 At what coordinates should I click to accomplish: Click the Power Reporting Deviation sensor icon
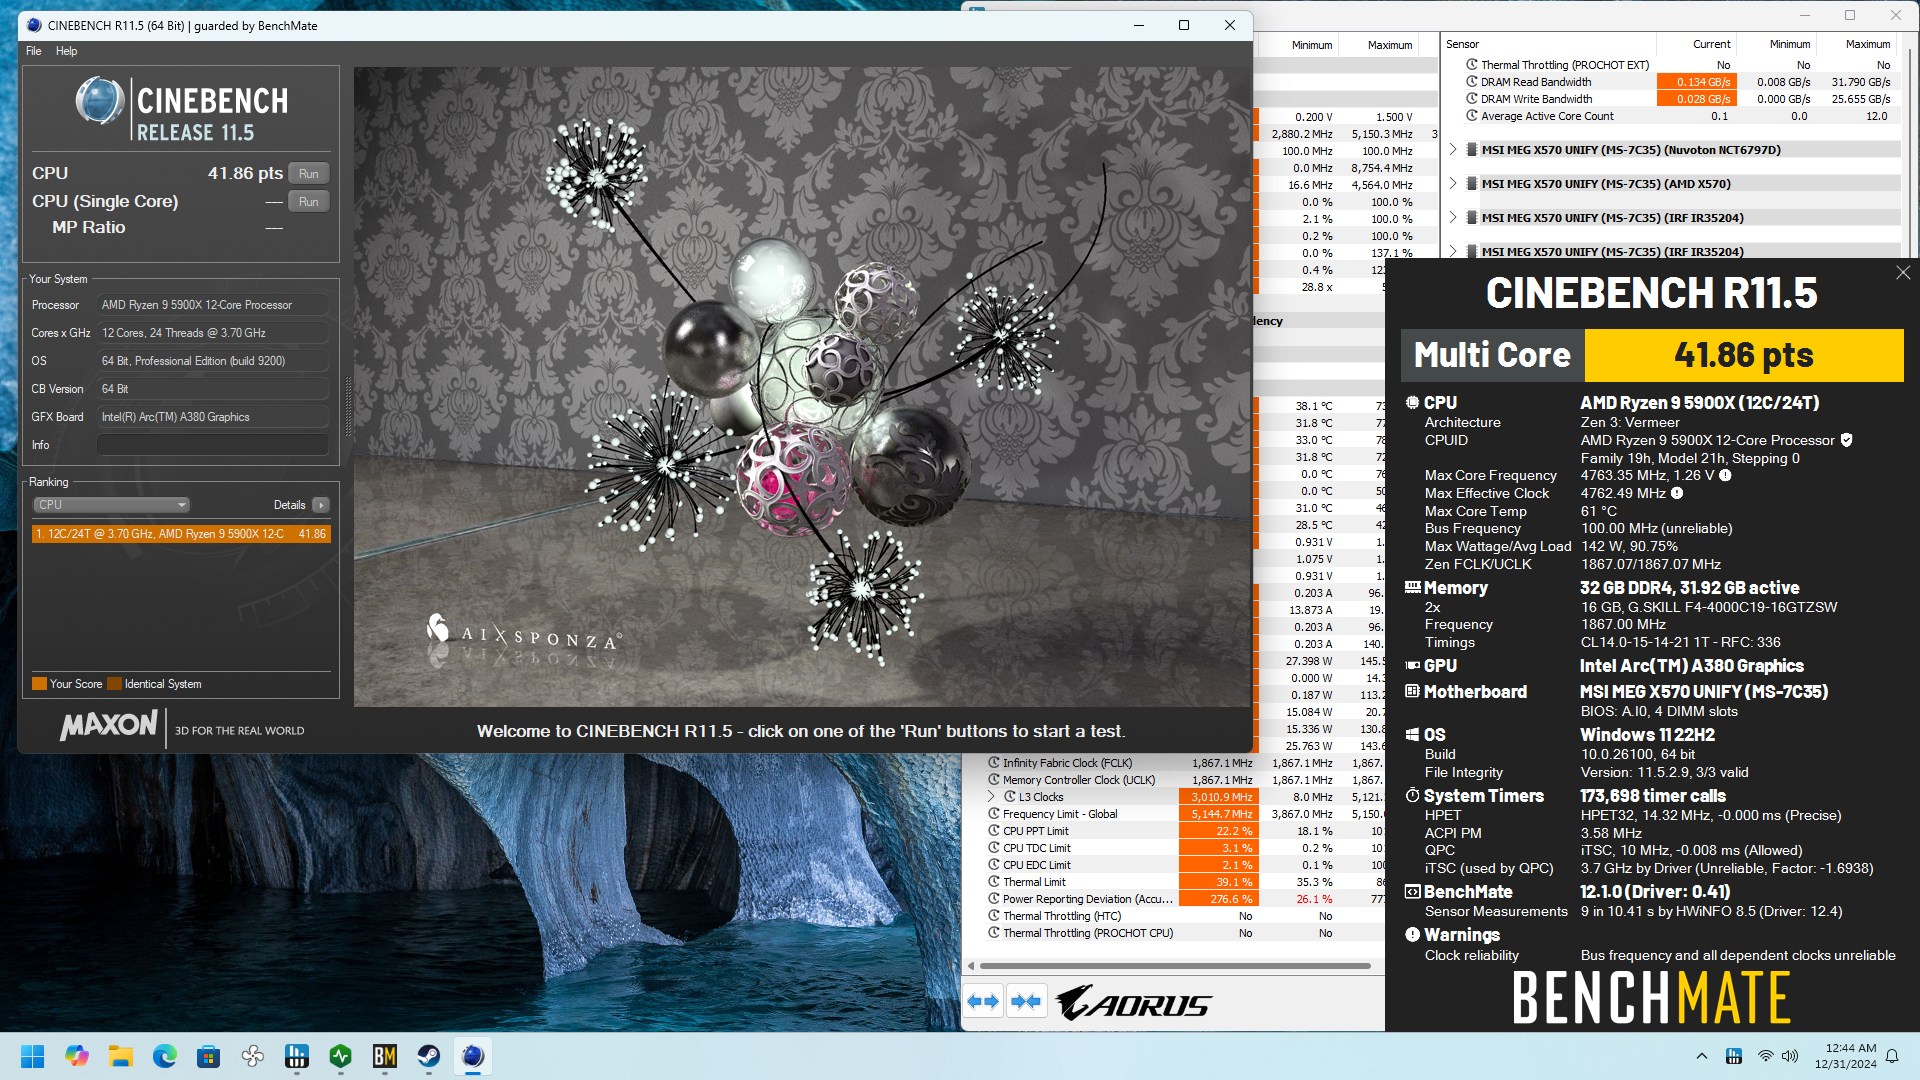994,899
